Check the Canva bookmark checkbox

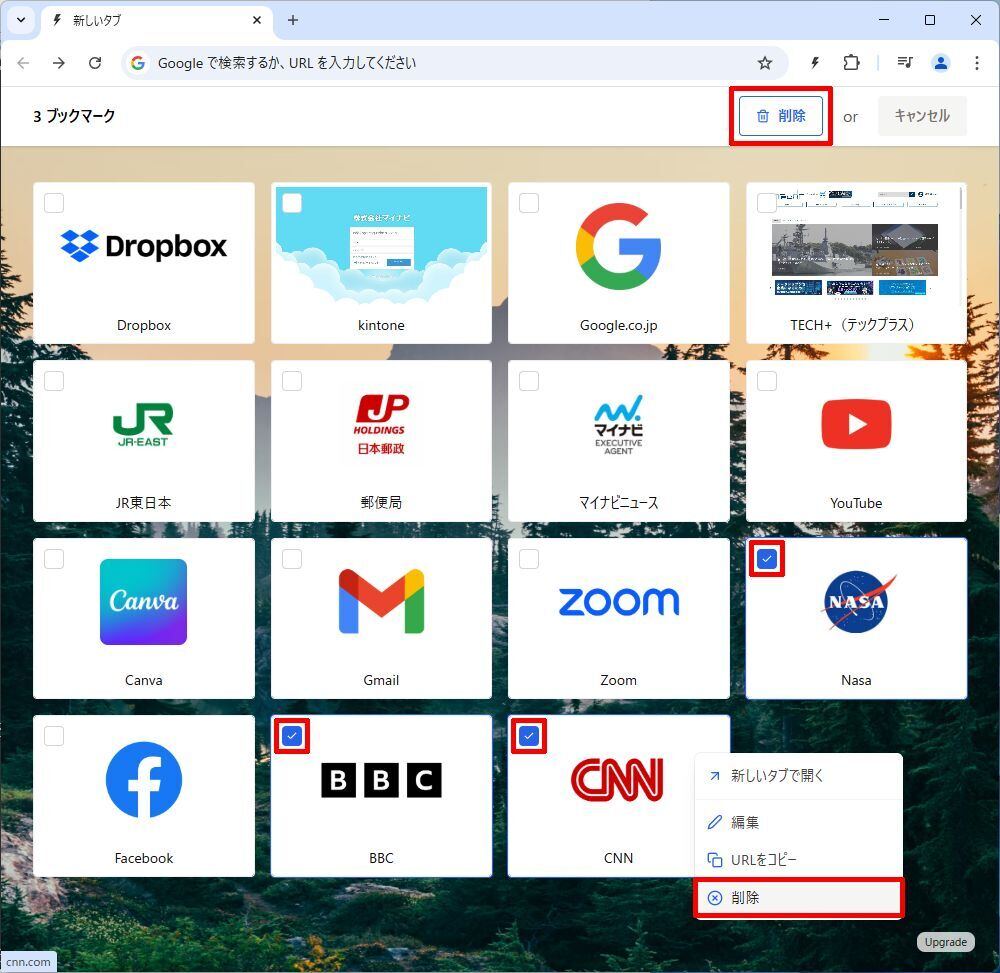point(54,559)
